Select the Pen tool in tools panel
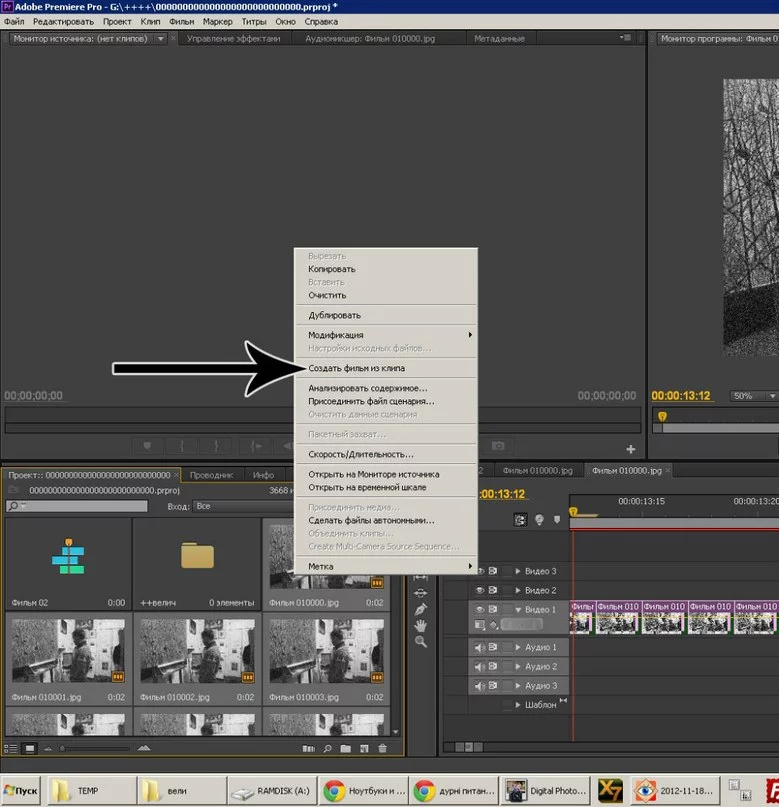779x807 pixels. [421, 609]
